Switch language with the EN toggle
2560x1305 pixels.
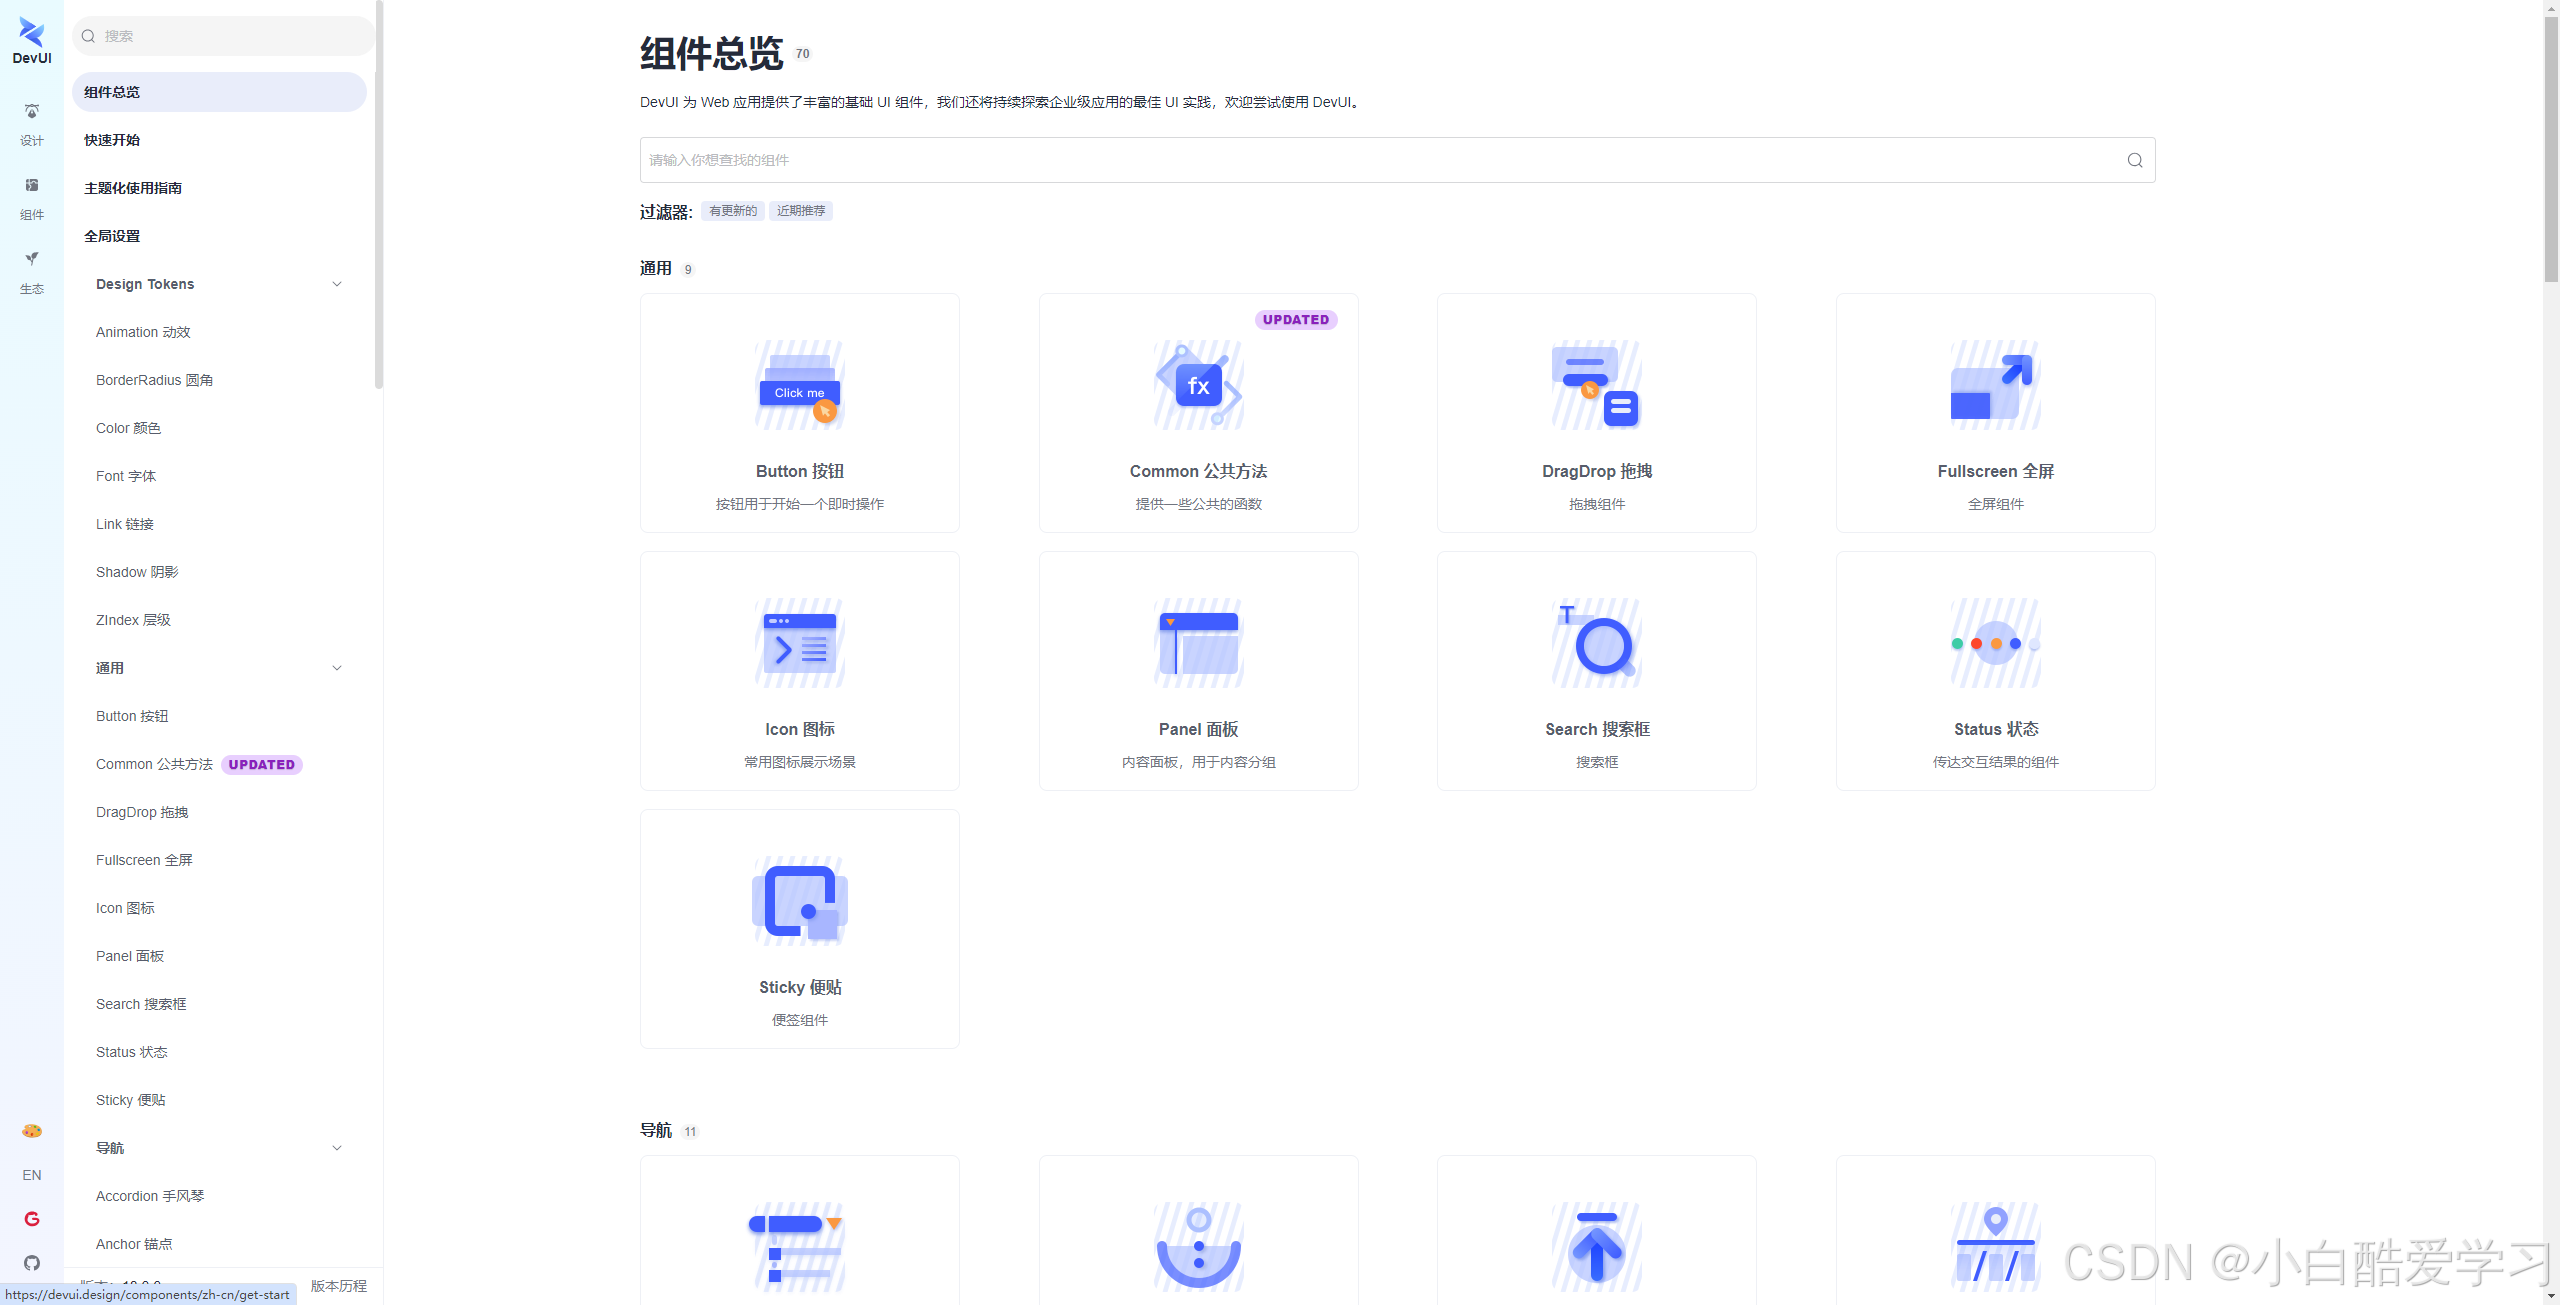tap(32, 1175)
